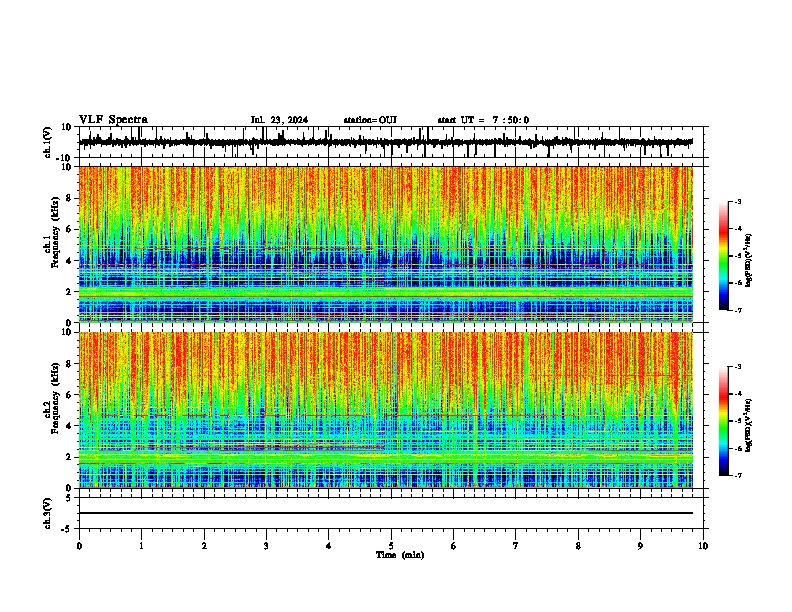Screen dimensions: 792x612
Task: Click the ch.2 spectrogram color bar
Action: [724, 421]
